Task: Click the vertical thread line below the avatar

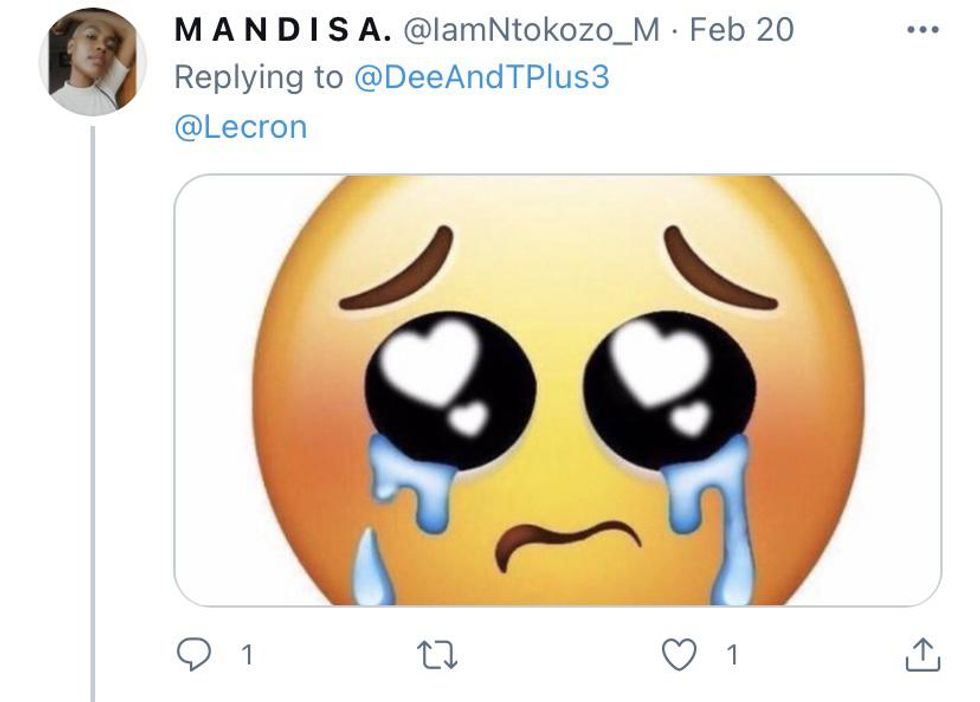Action: (x=93, y=400)
